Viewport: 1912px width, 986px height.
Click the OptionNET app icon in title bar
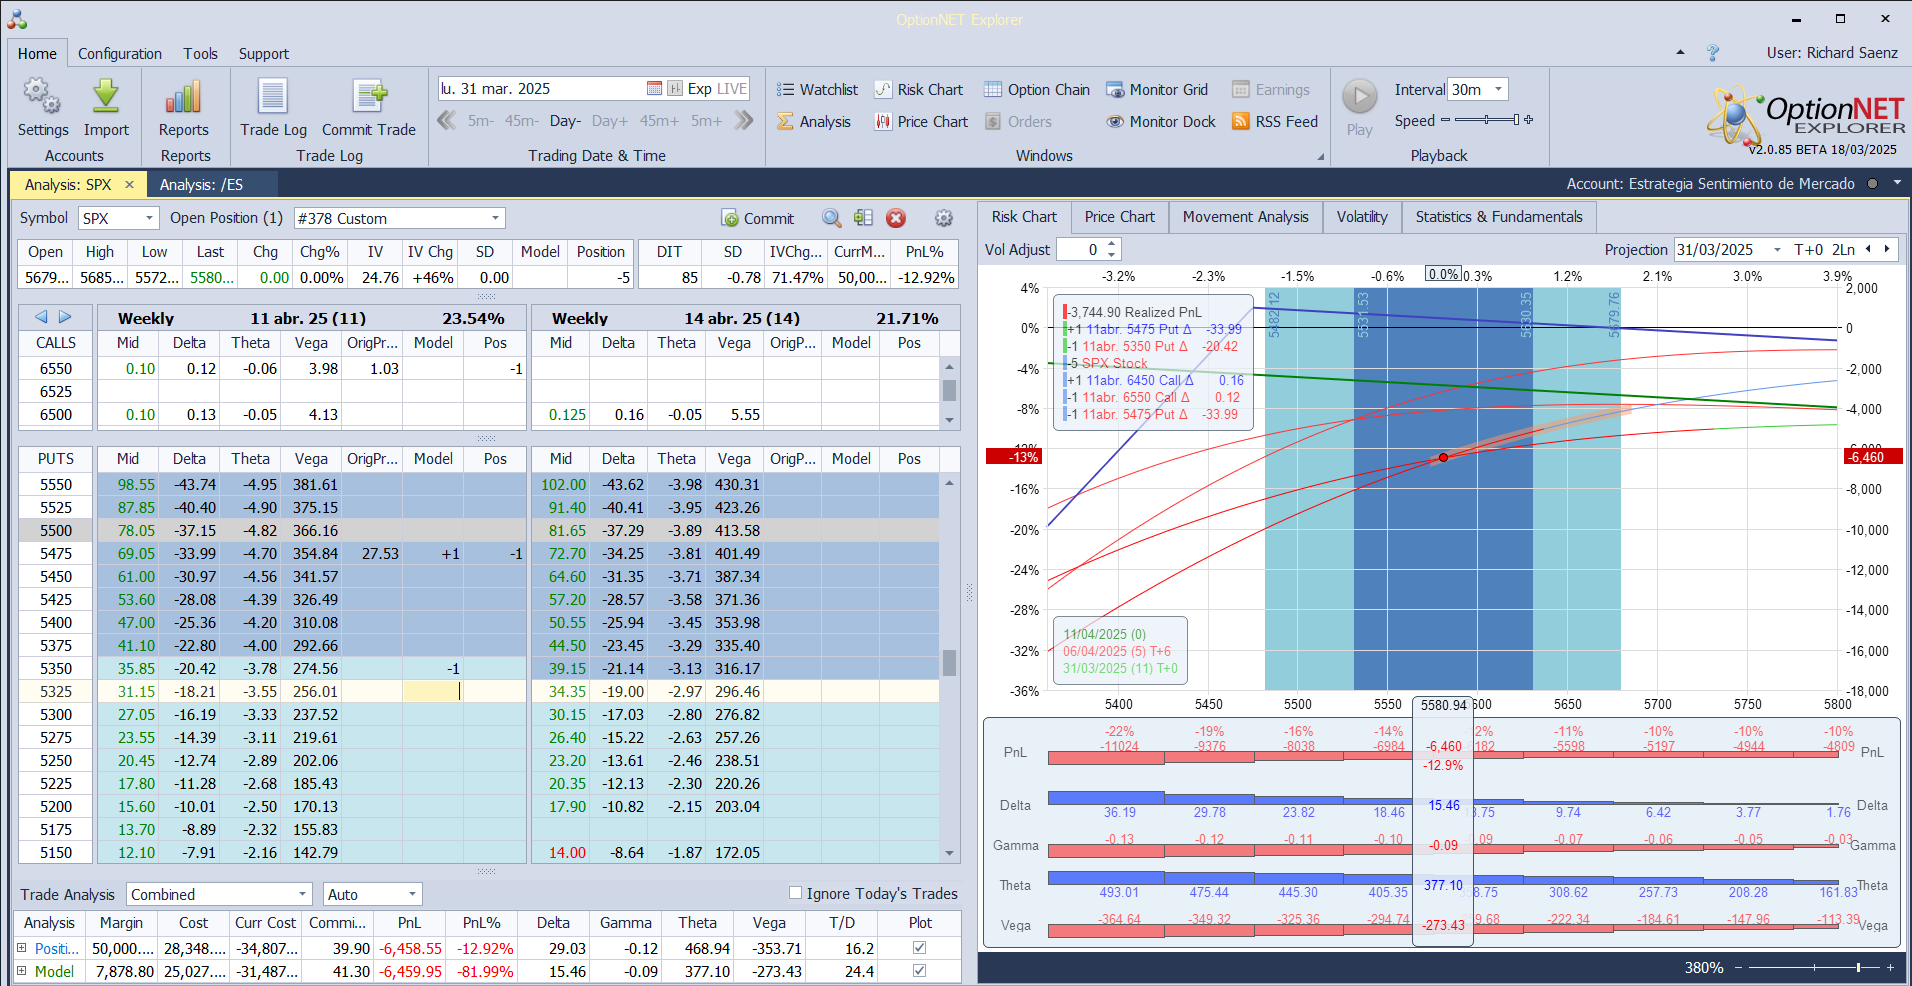point(17,19)
